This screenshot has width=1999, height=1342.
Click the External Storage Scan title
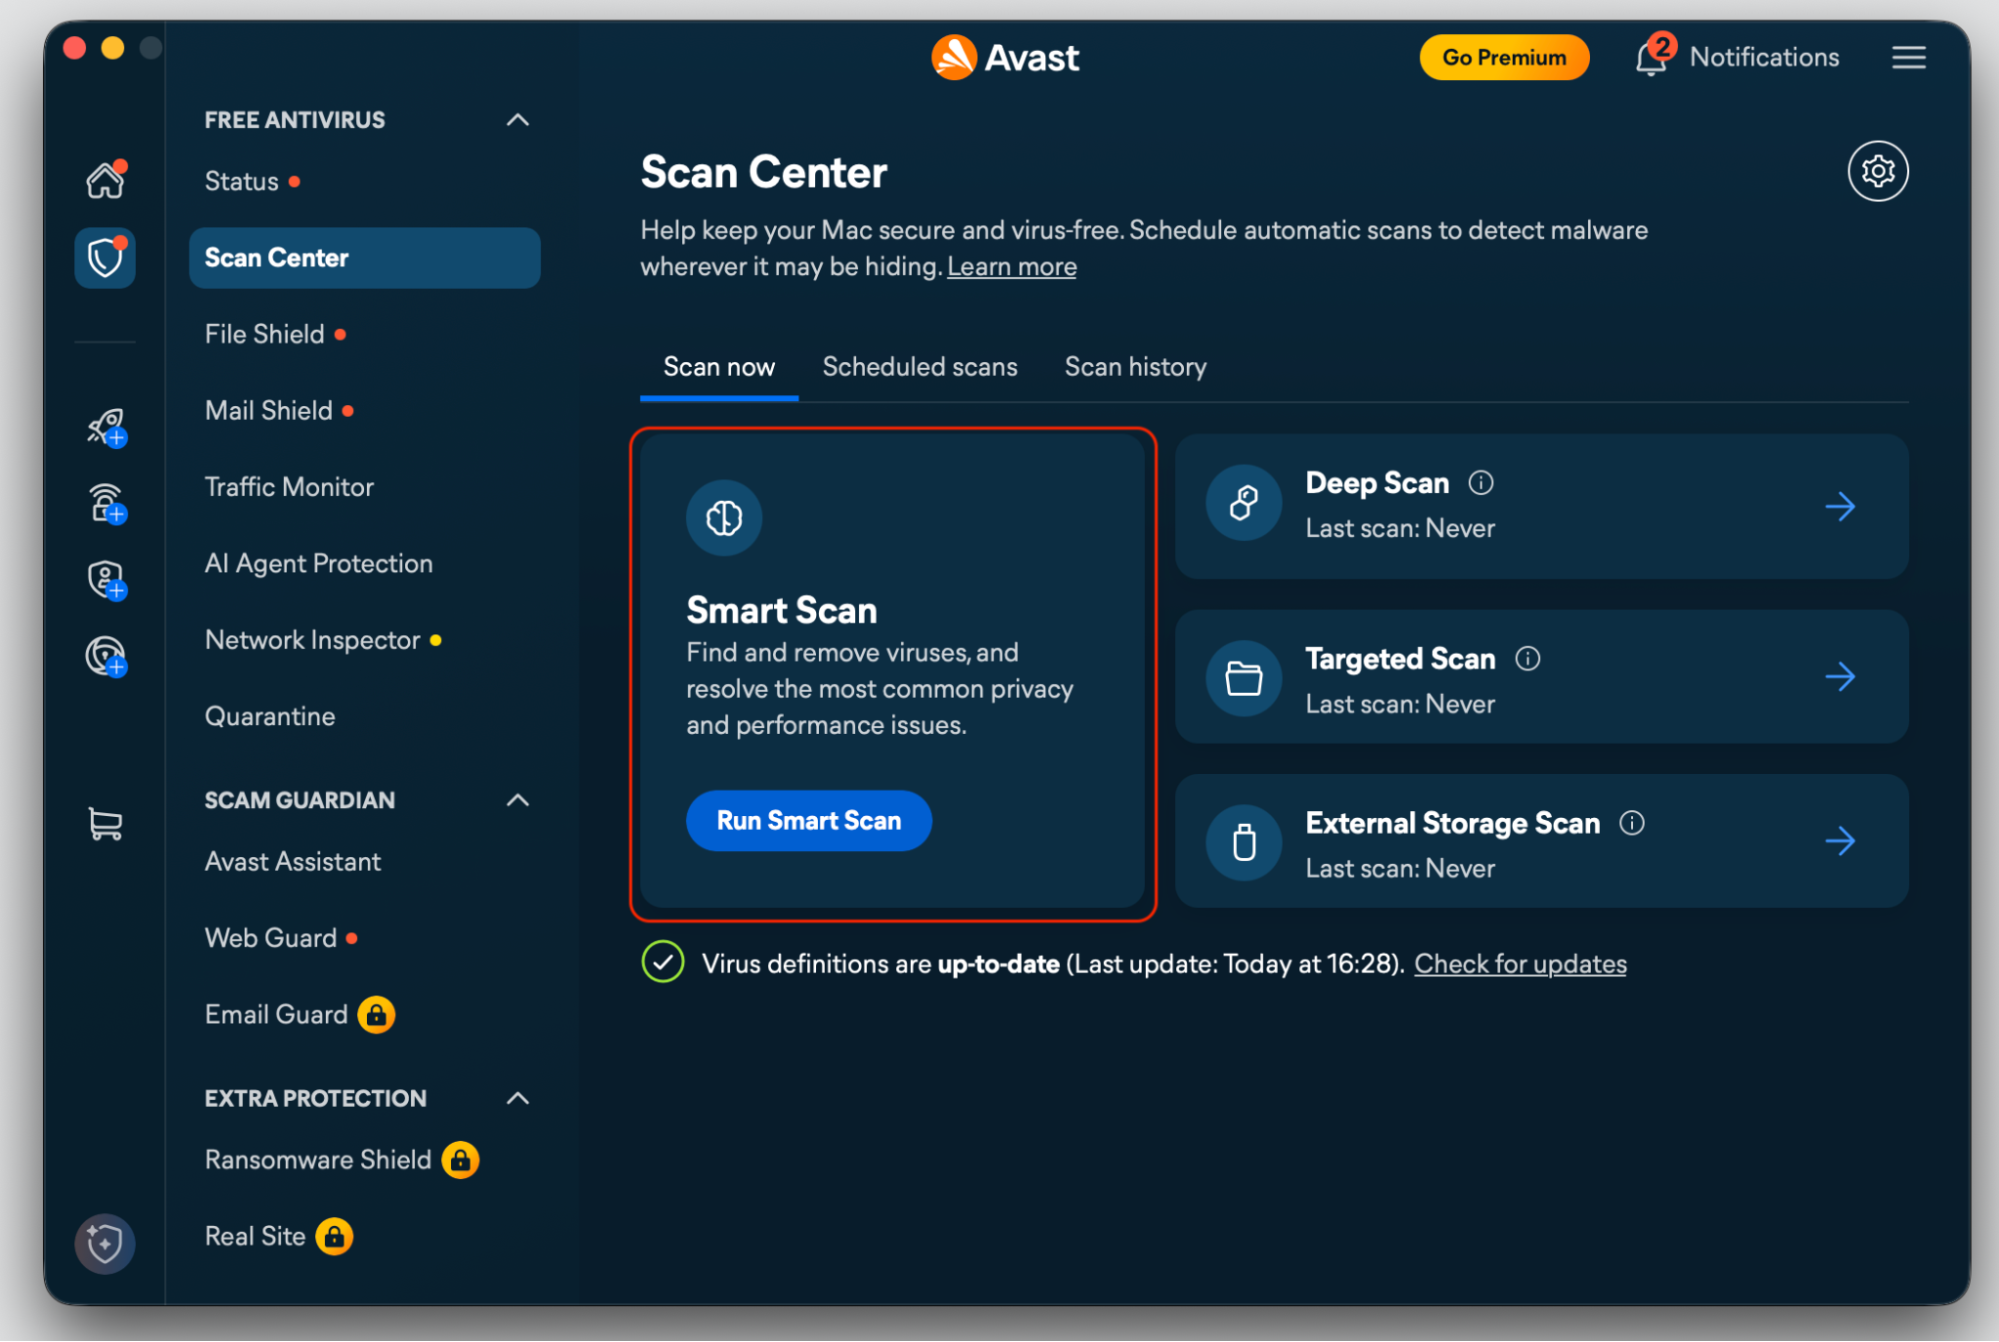pos(1452,822)
